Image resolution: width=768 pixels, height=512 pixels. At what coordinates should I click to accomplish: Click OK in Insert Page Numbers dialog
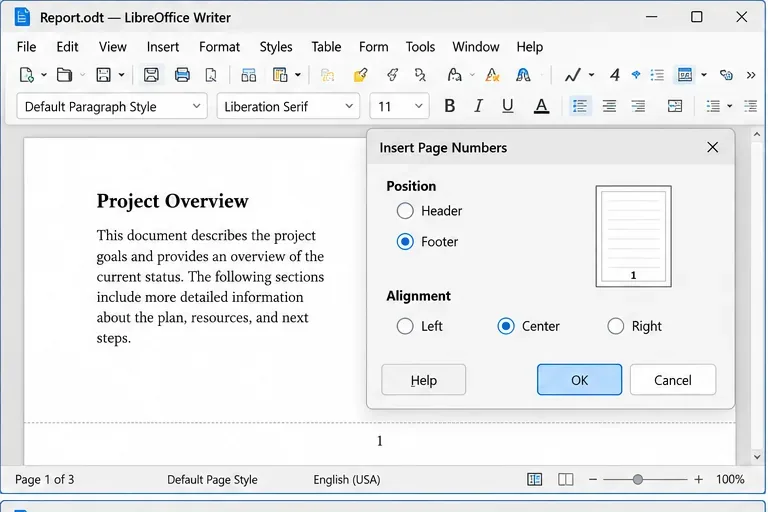coord(579,380)
